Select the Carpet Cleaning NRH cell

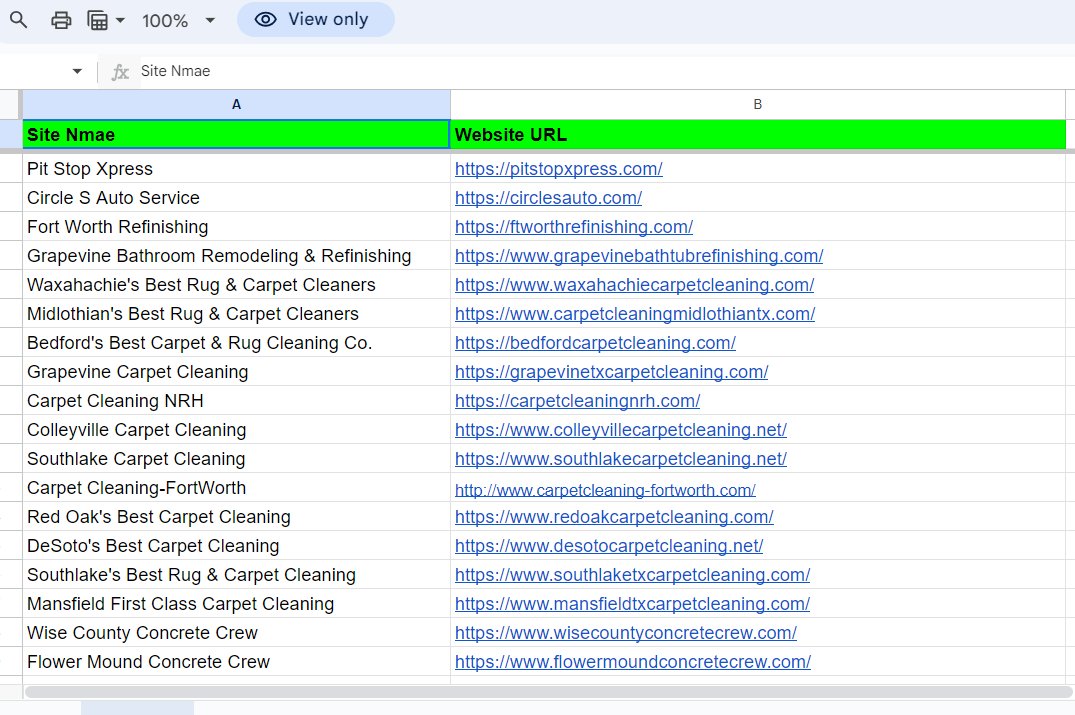click(237, 401)
